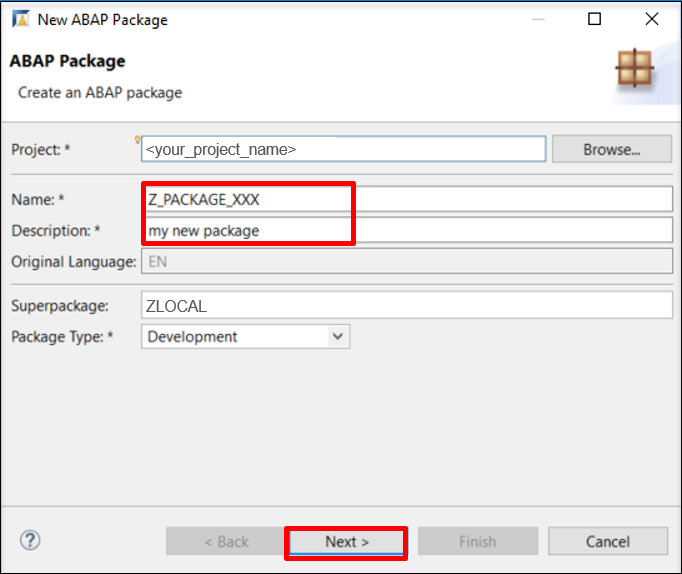
Task: Click the 'Package Type:' label
Action: 62,337
